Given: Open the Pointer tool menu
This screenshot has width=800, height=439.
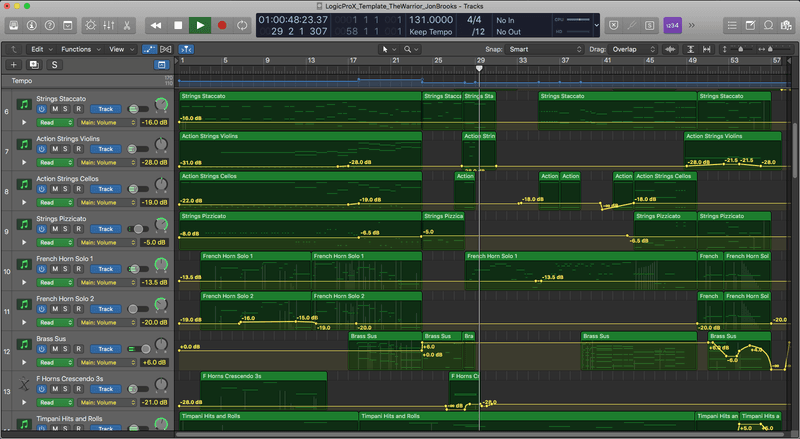Looking at the screenshot, I should pyautogui.click(x=389, y=49).
